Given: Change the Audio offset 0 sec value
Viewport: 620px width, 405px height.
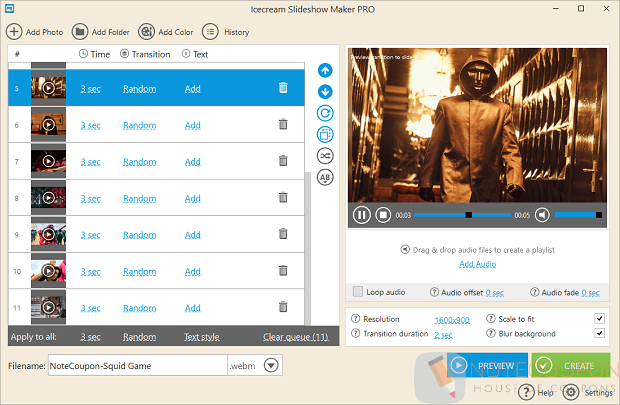Looking at the screenshot, I should pos(495,293).
